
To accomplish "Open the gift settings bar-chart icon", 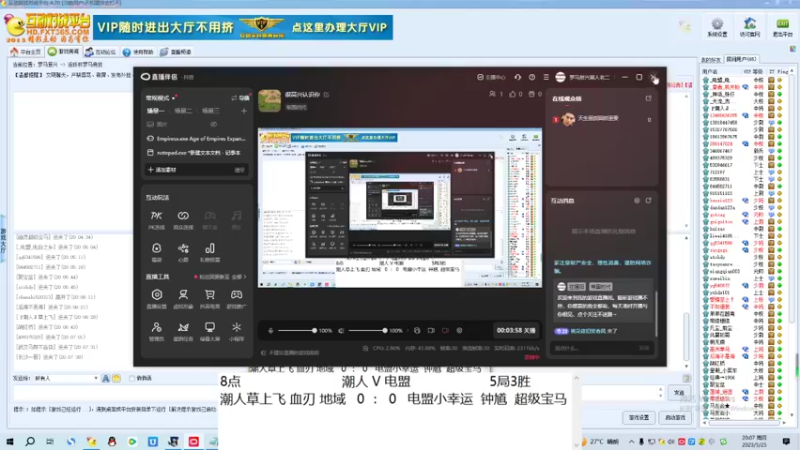I will [210, 252].
